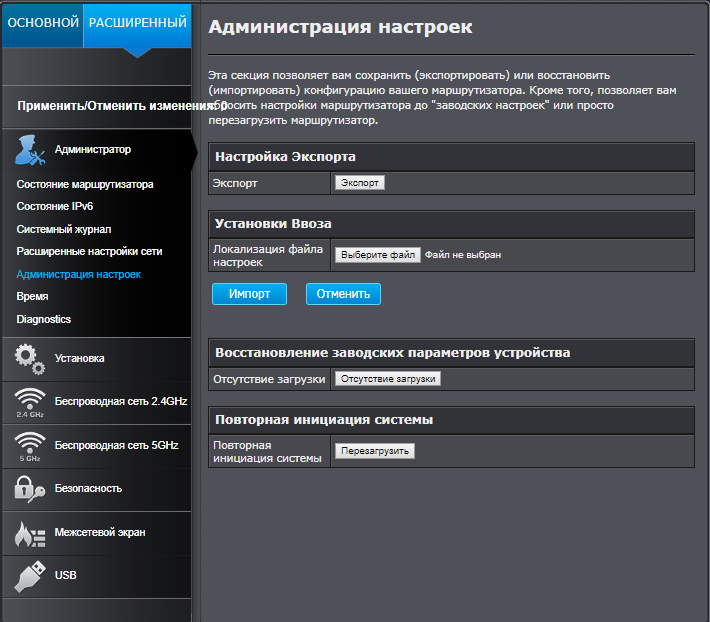Viewport: 710px width, 622px height.
Task: Go to Расширенные настройки сети
Action: click(89, 251)
